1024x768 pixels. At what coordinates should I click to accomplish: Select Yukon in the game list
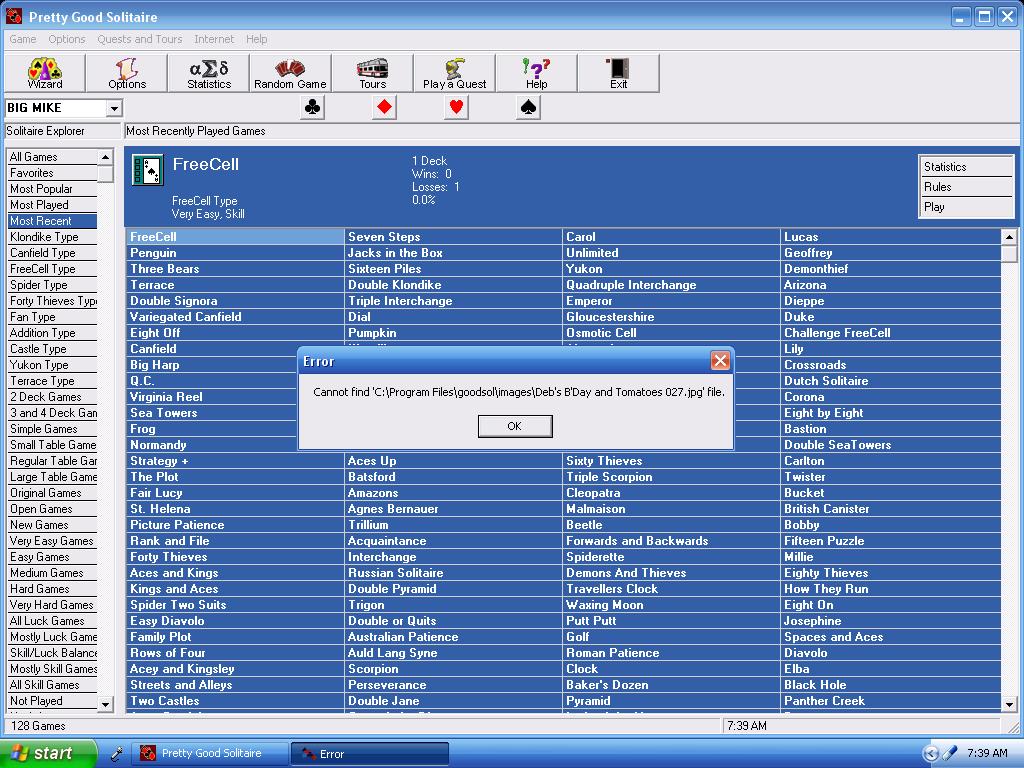point(671,269)
